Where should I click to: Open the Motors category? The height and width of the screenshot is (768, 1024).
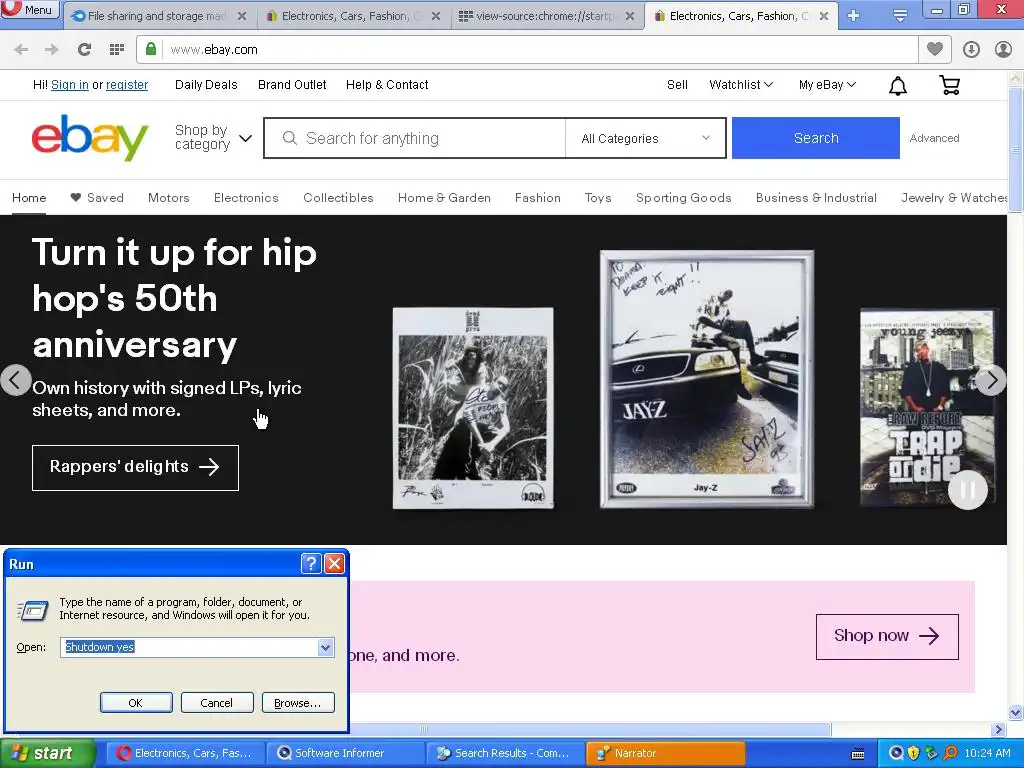tap(168, 198)
